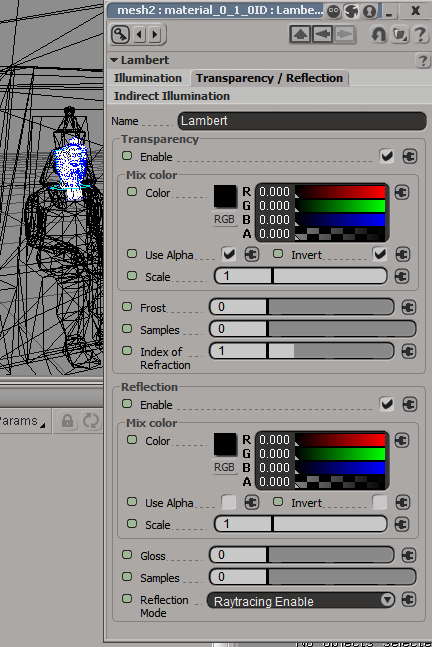Screen dimensions: 432x647
Task: Toggle animation dot for Frost
Action: point(127,307)
